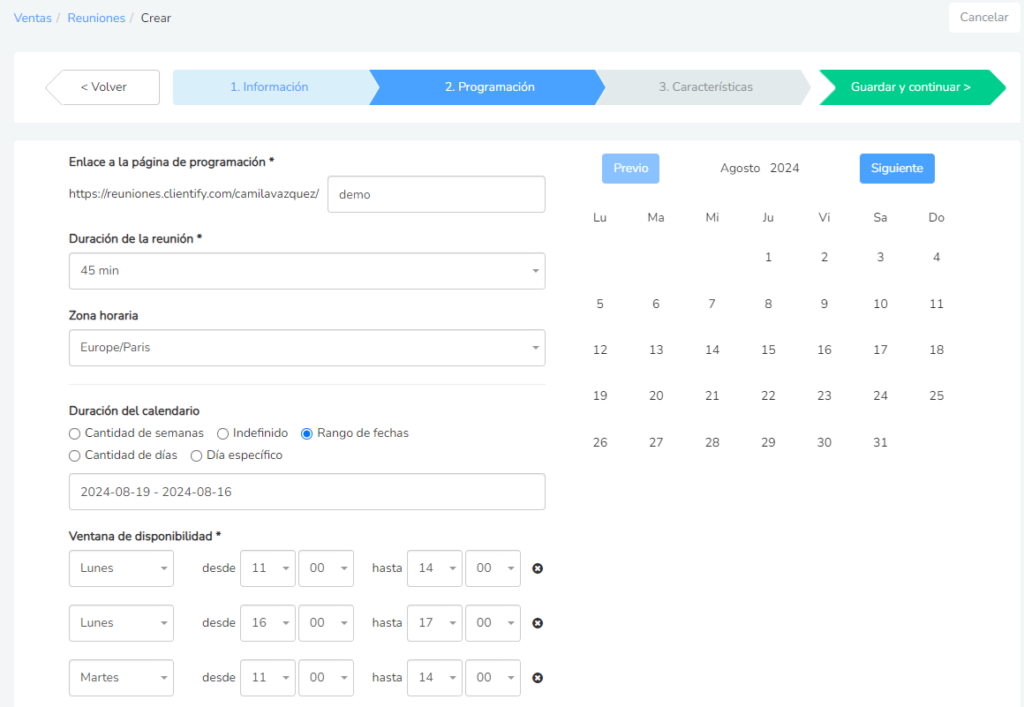
Task: Open the start hour 16 dropdown
Action: (x=268, y=623)
